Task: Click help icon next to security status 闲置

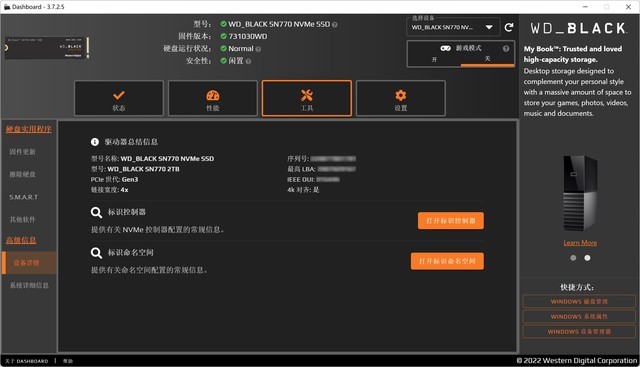Action: pyautogui.click(x=248, y=61)
